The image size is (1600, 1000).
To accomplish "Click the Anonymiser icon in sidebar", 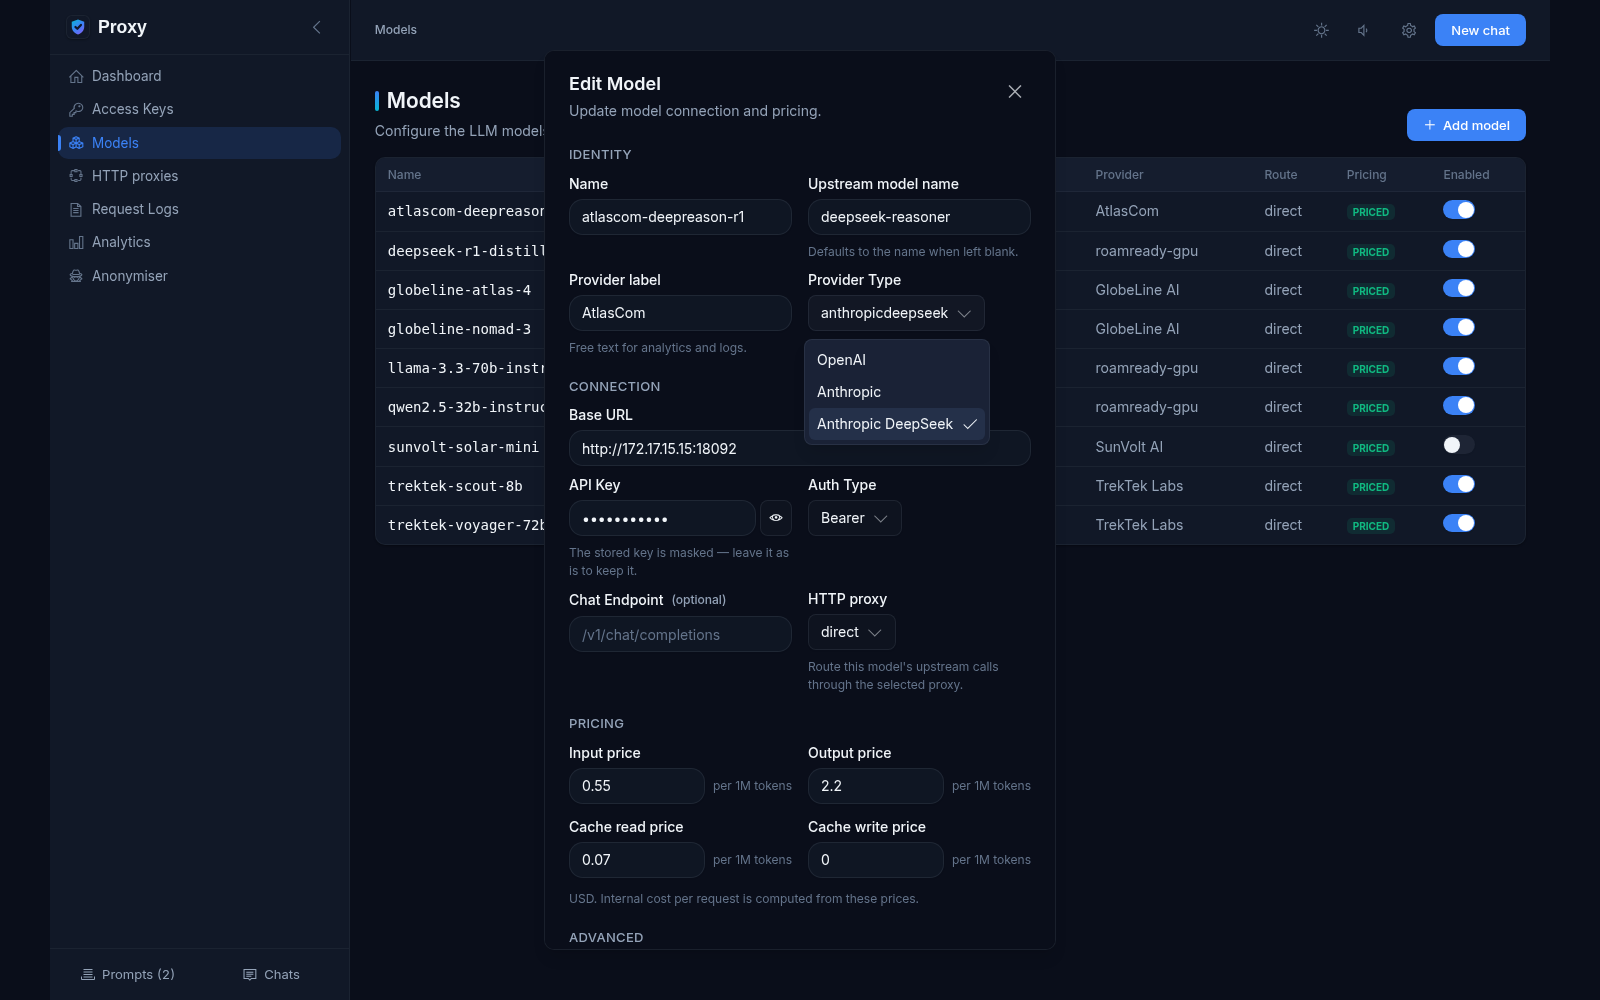I will [76, 276].
